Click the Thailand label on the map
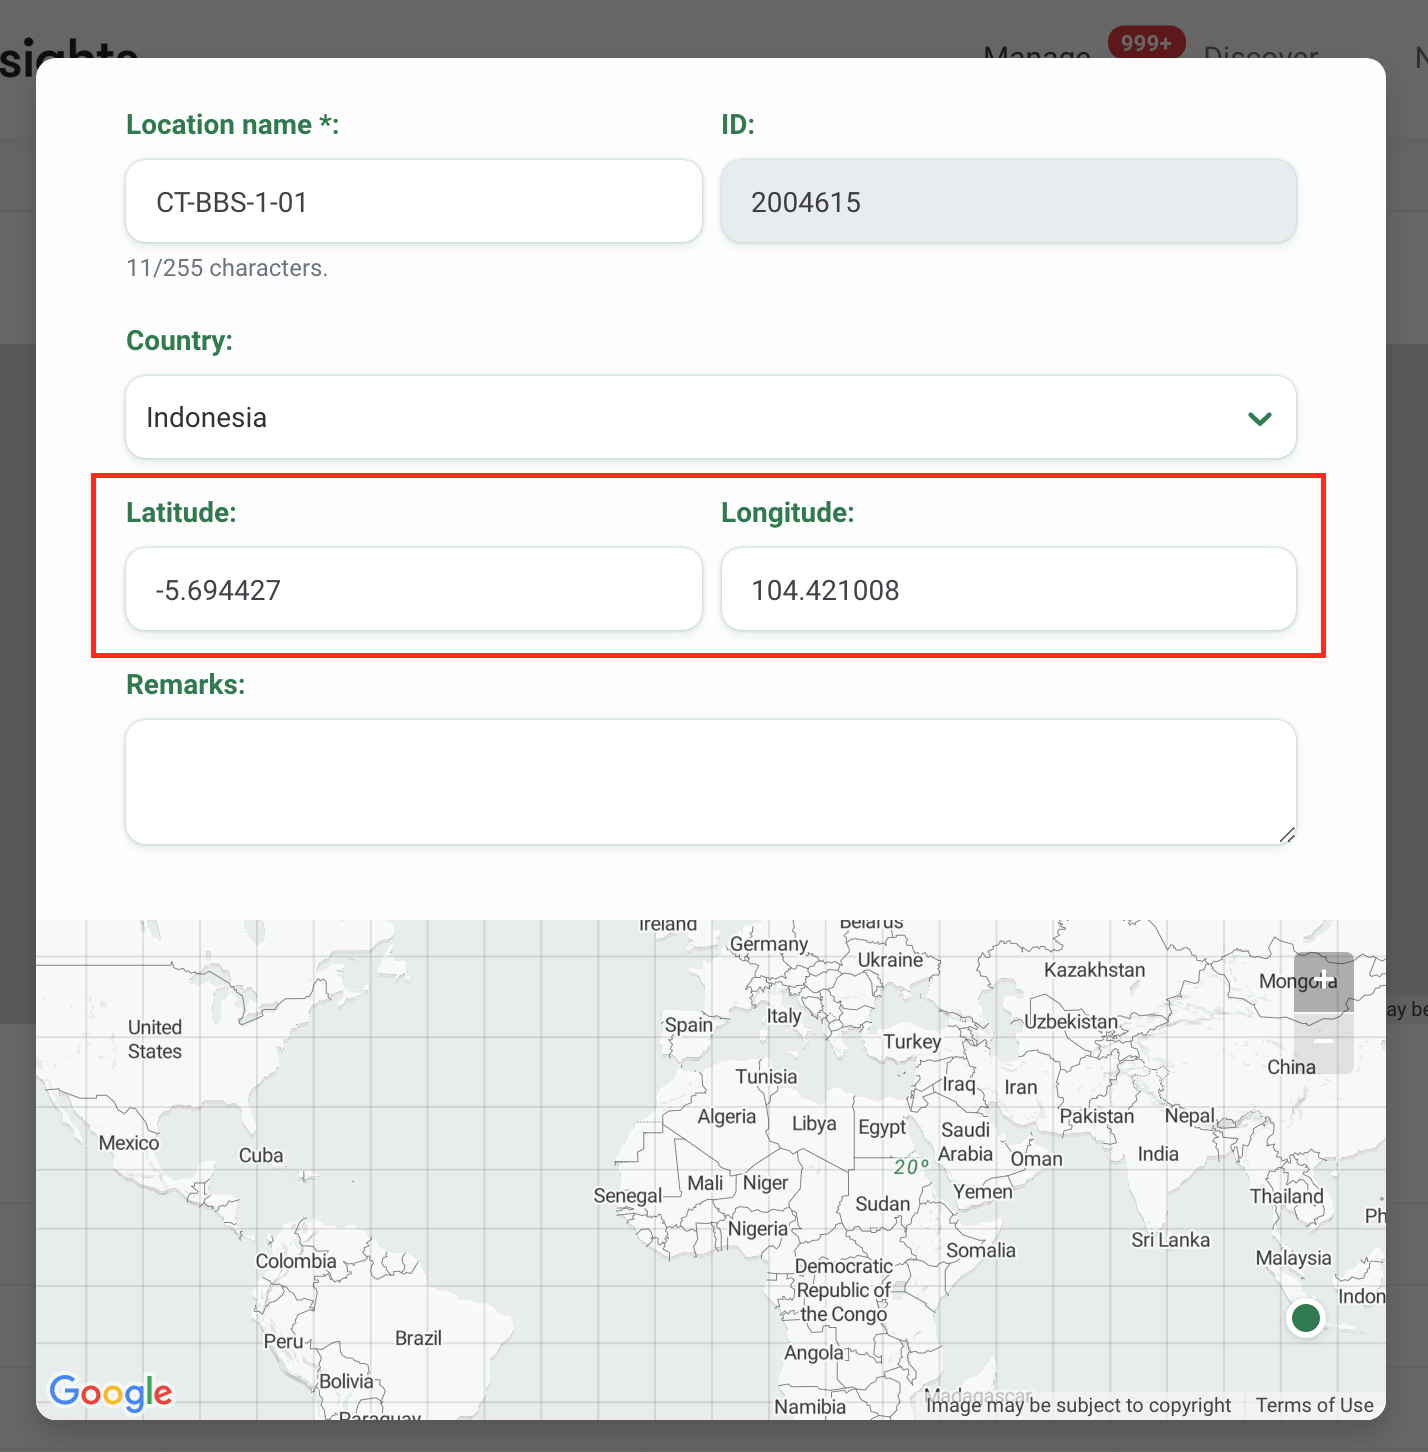 [1287, 1196]
